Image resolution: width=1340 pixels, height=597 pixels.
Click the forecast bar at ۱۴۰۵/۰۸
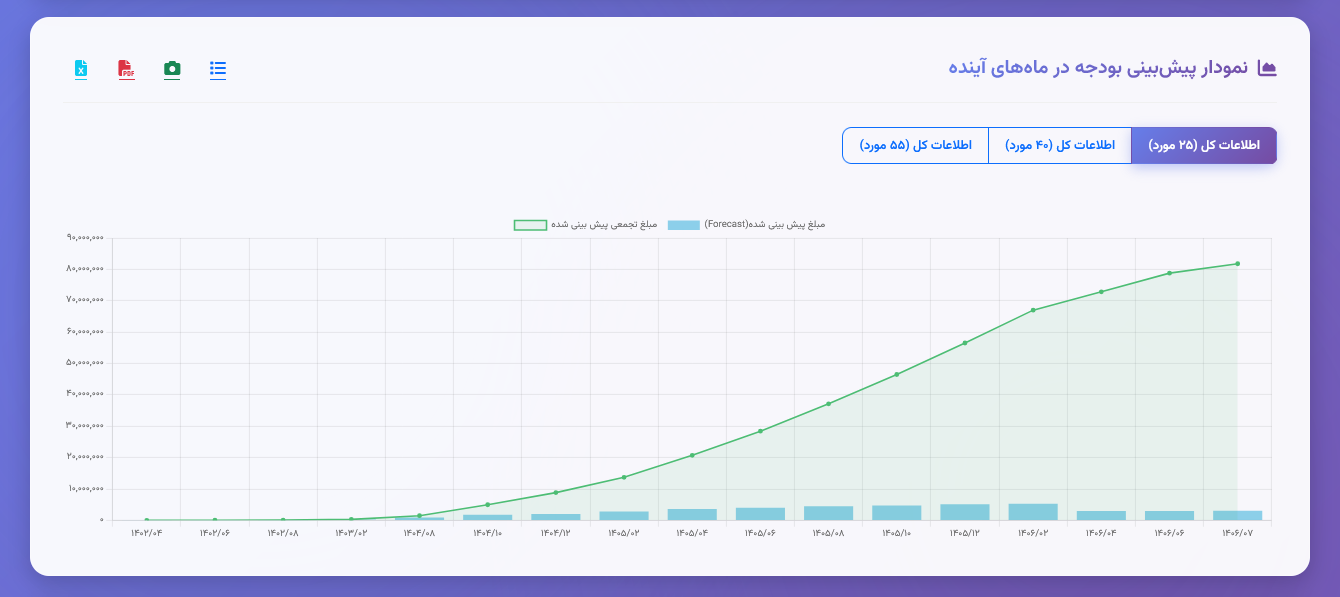click(x=829, y=513)
